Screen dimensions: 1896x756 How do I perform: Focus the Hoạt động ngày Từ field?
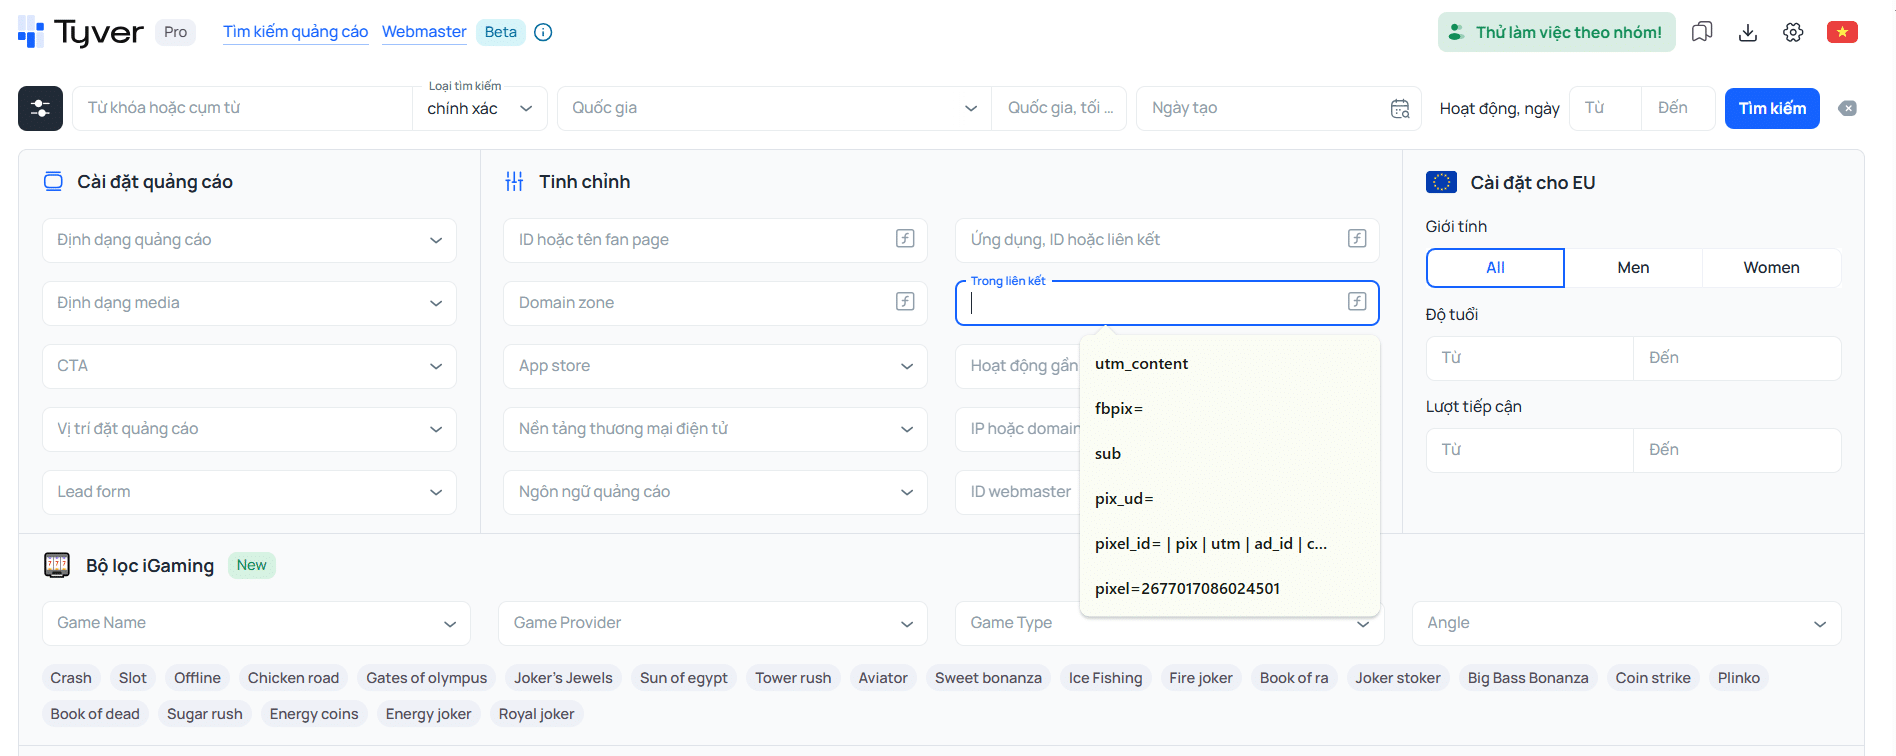click(1605, 108)
